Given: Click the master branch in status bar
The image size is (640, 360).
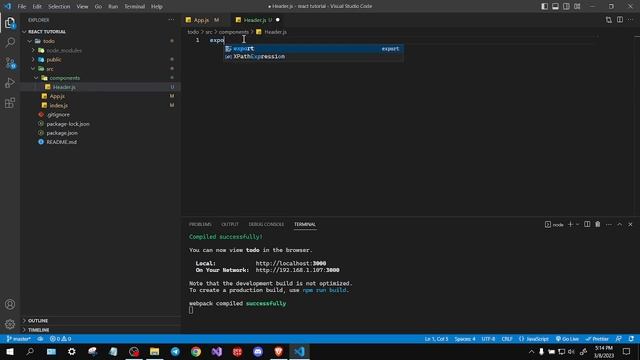Looking at the screenshot, I should point(19,339).
